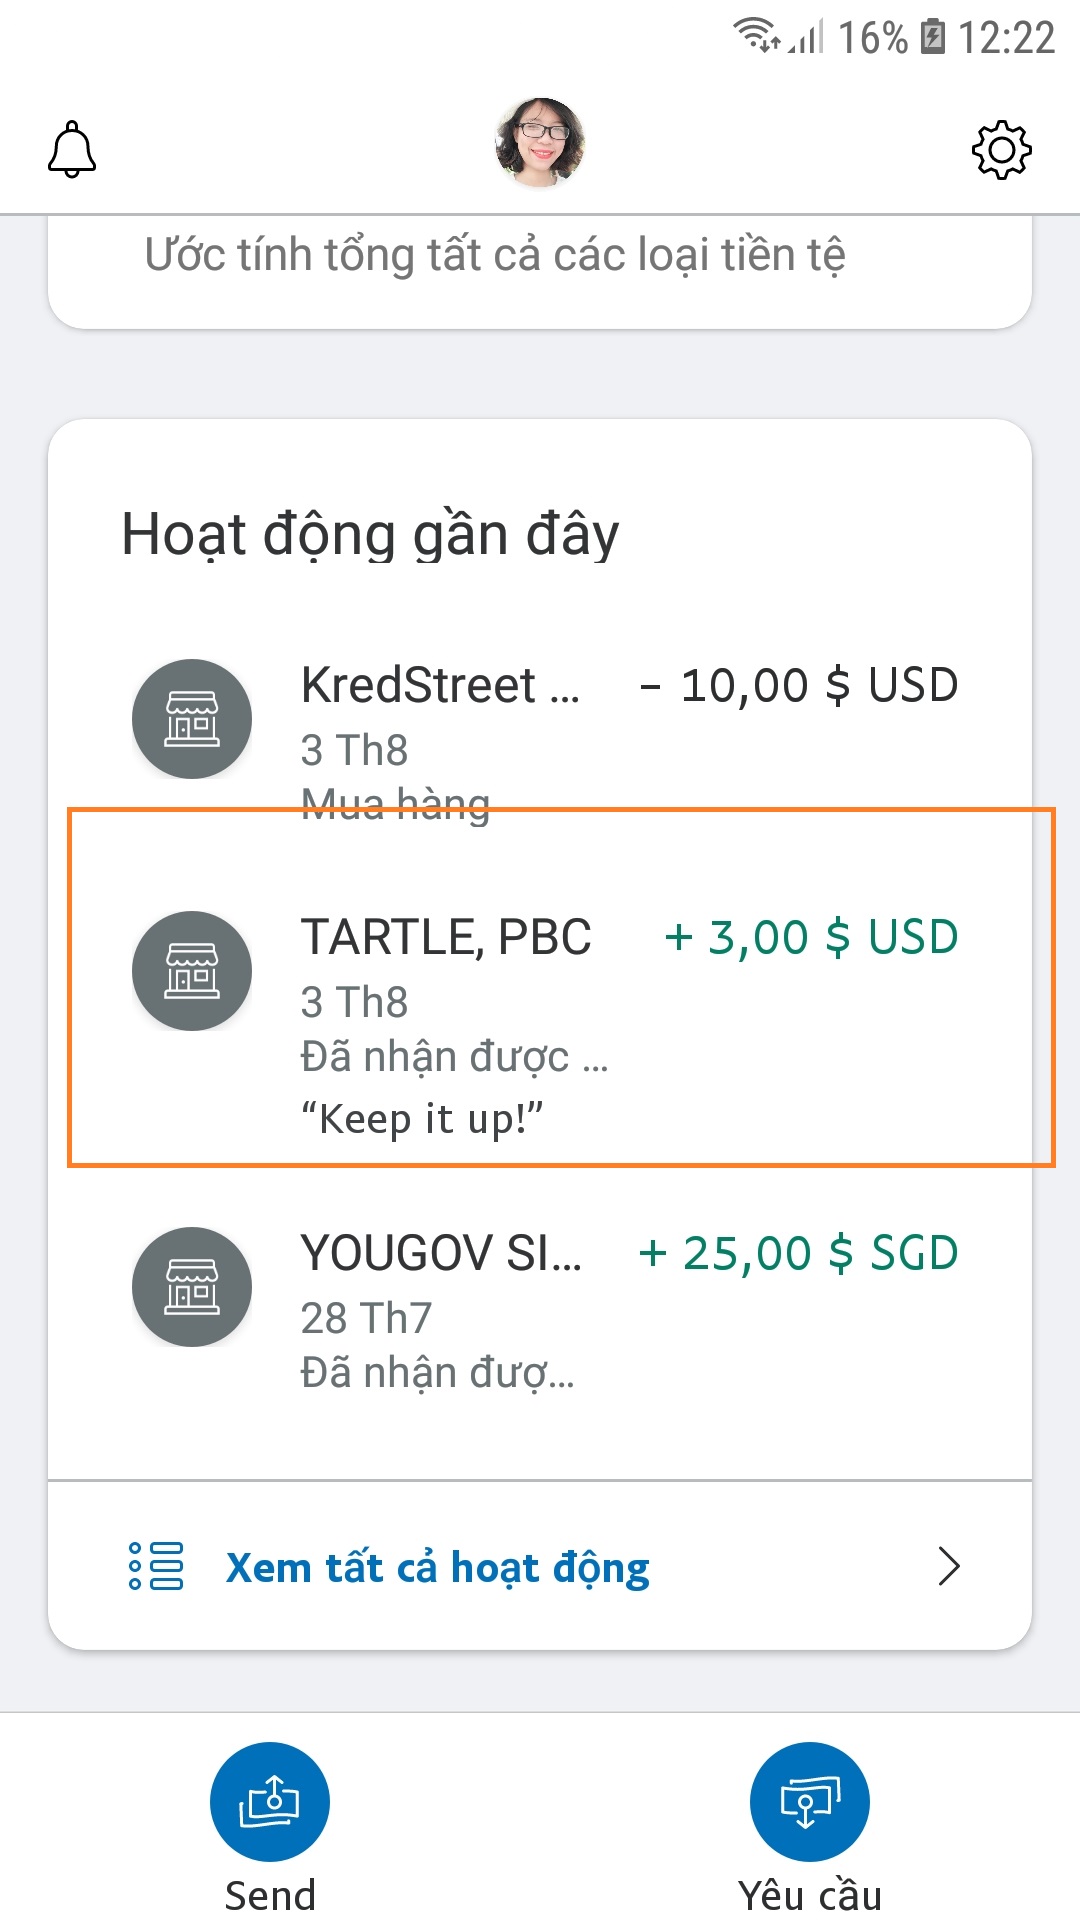The height and width of the screenshot is (1920, 1080).
Task: Tap the Ước tính tổng balance card
Action: click(x=540, y=265)
